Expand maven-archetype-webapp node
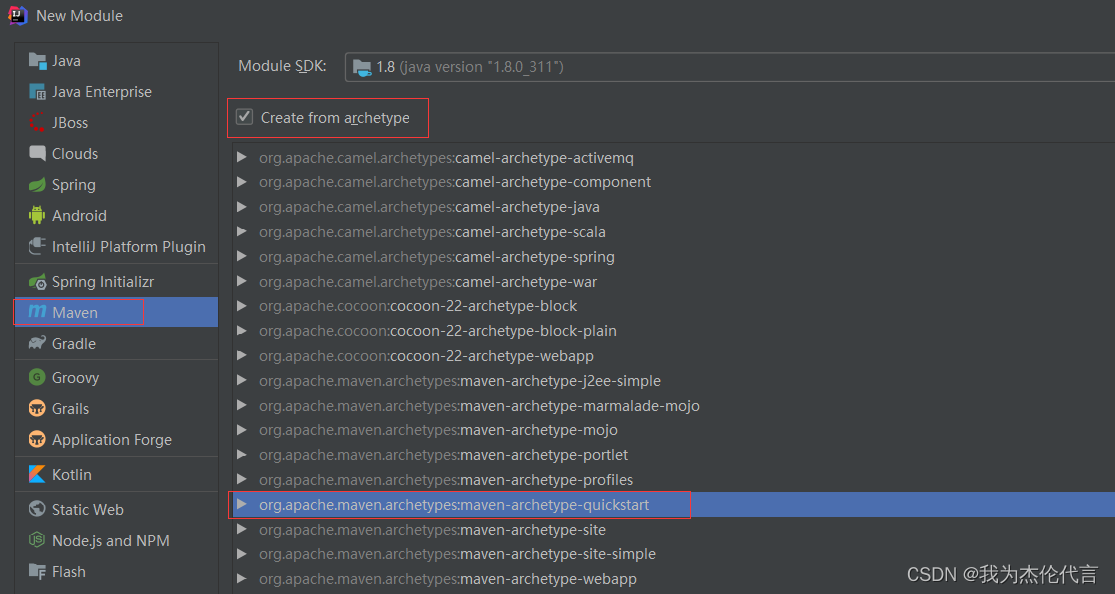The height and width of the screenshot is (594, 1115). 242,579
